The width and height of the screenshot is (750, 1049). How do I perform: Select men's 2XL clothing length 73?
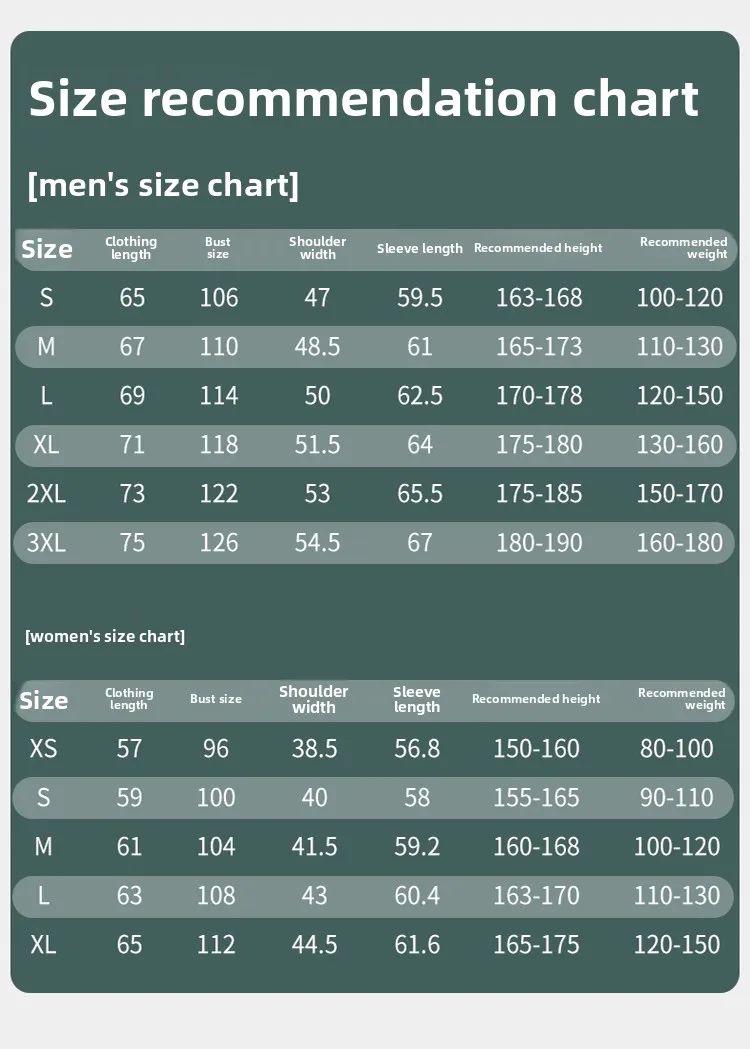132,494
